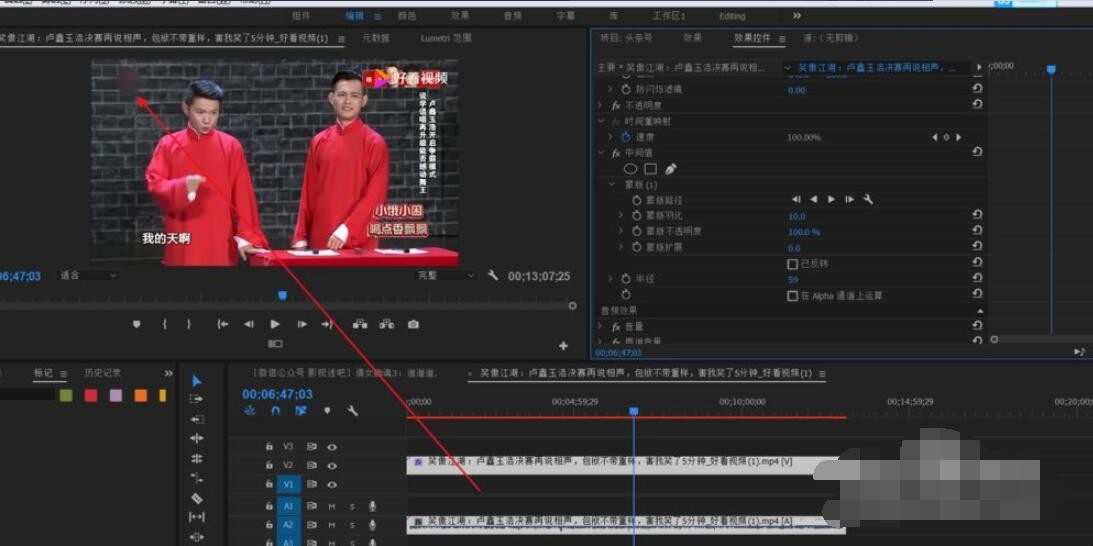The width and height of the screenshot is (1093, 546).
Task: Toggle snap in the timeline
Action: tap(275, 411)
